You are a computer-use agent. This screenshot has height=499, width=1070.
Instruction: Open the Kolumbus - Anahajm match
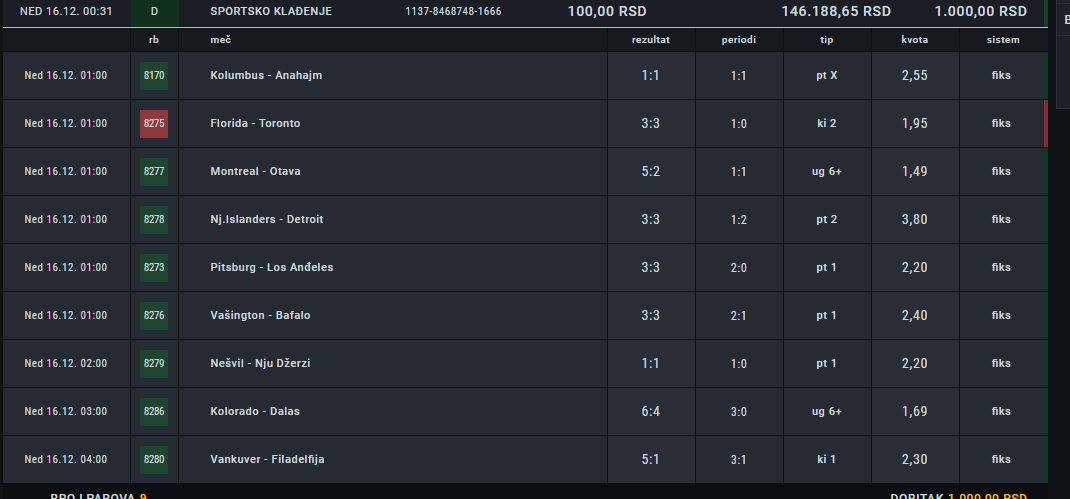(x=266, y=76)
